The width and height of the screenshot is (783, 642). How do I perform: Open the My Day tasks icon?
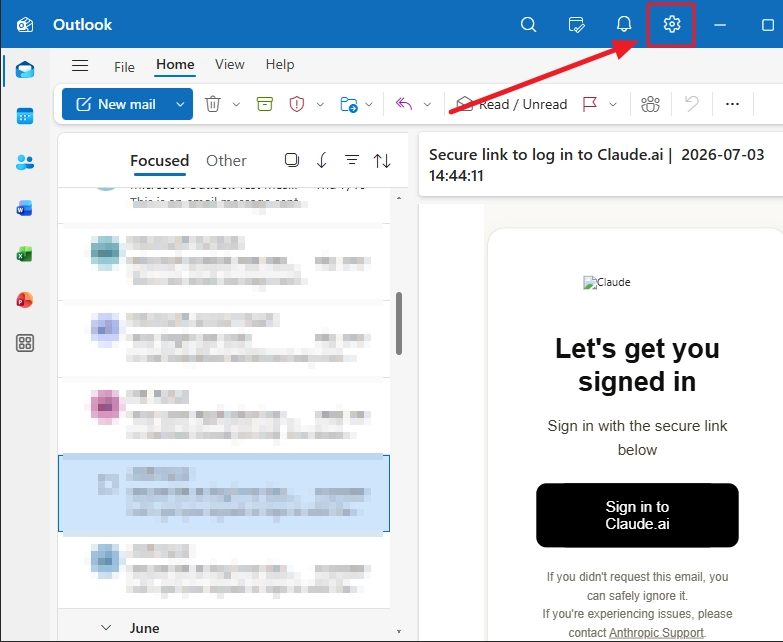[x=576, y=24]
